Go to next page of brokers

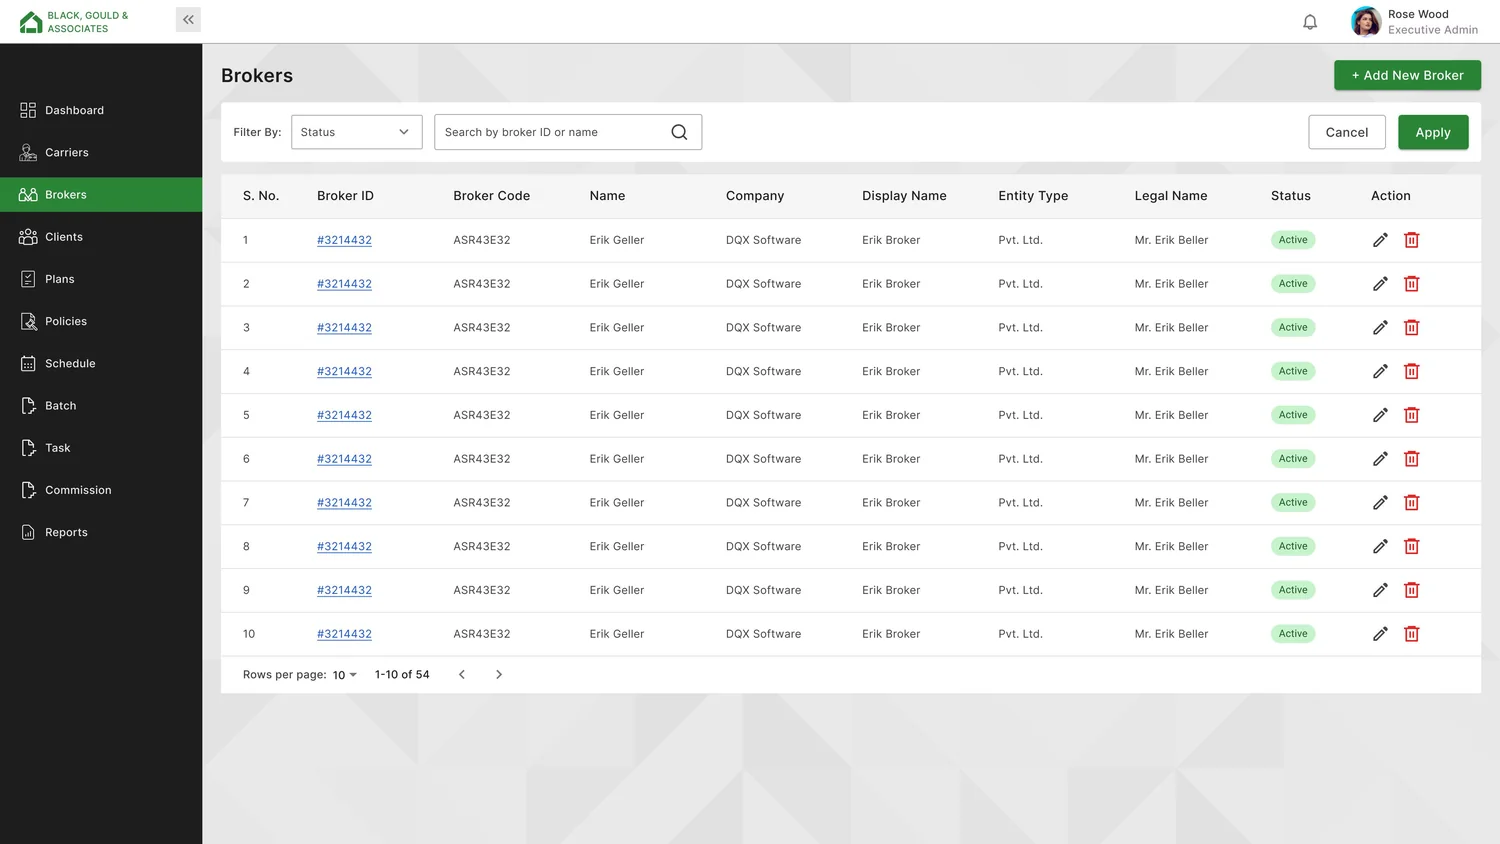pyautogui.click(x=499, y=675)
